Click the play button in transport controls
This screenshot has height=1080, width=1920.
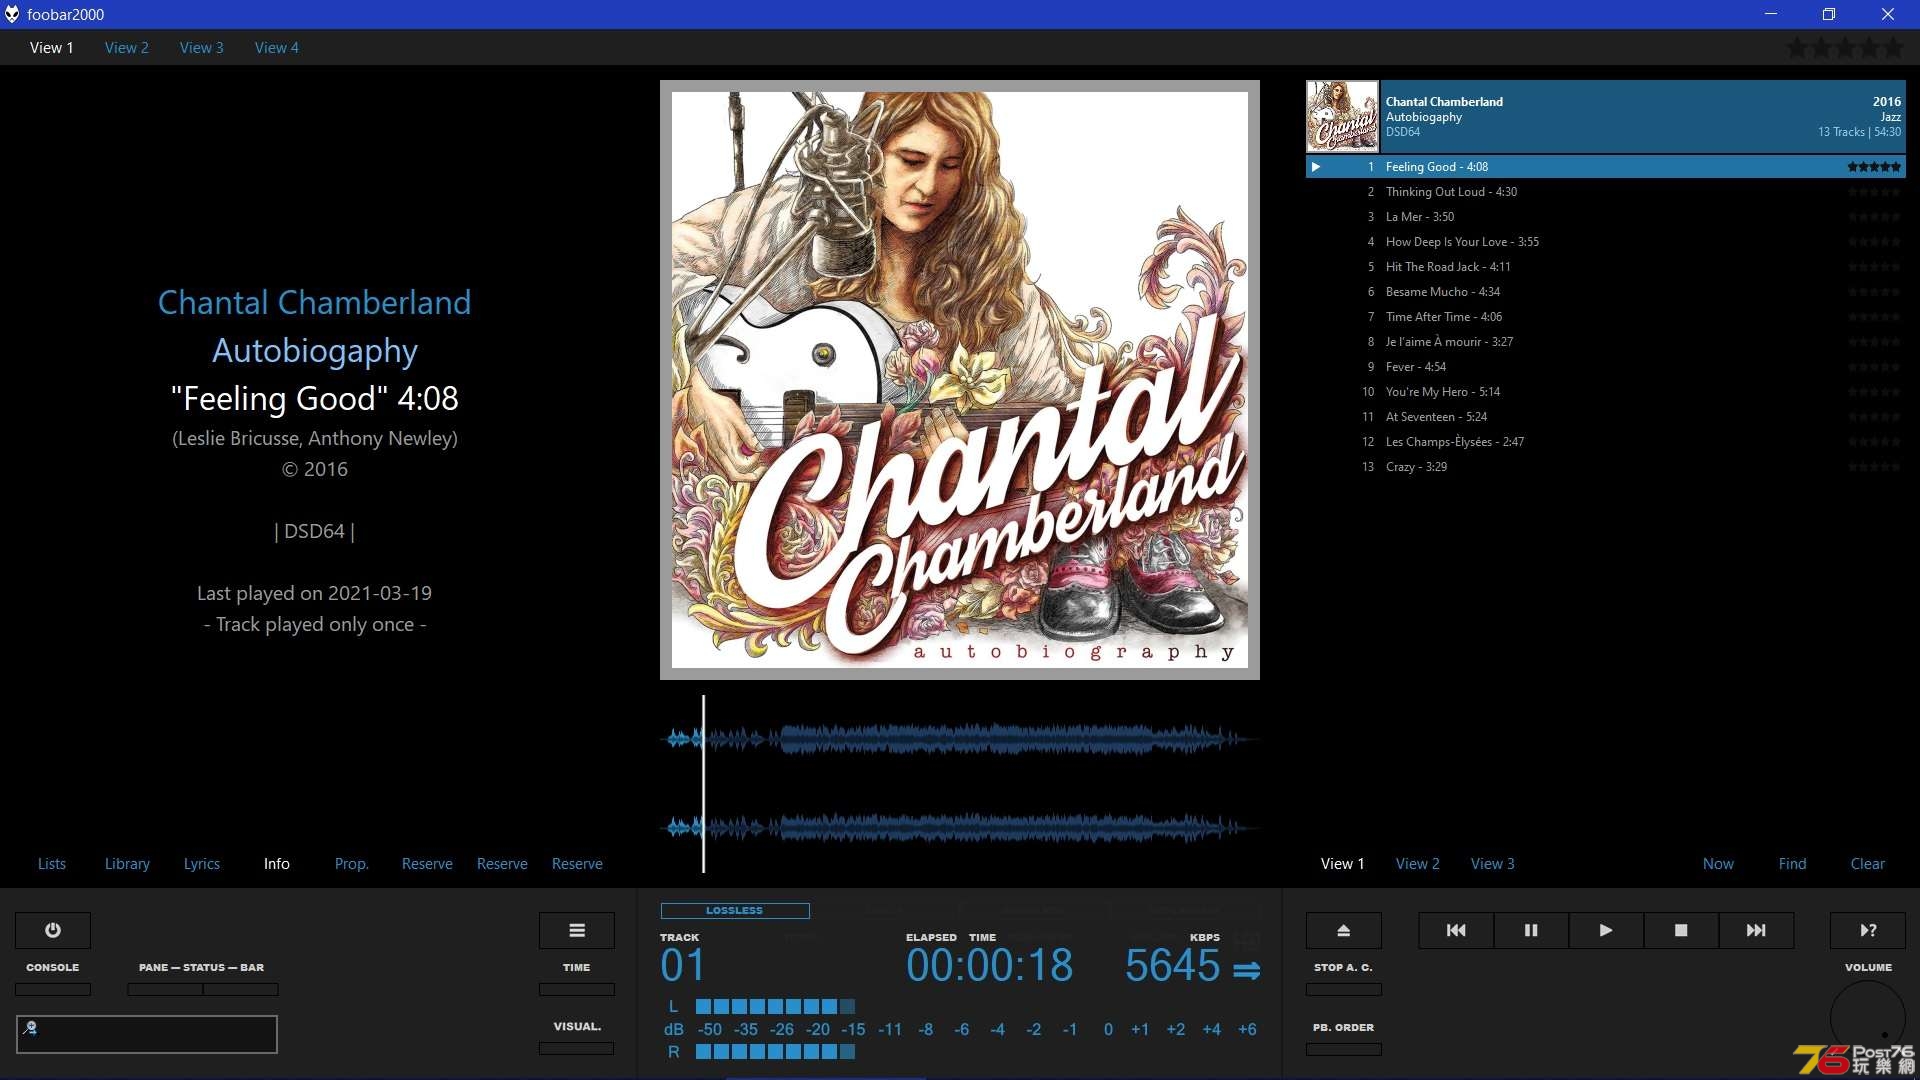(1606, 930)
